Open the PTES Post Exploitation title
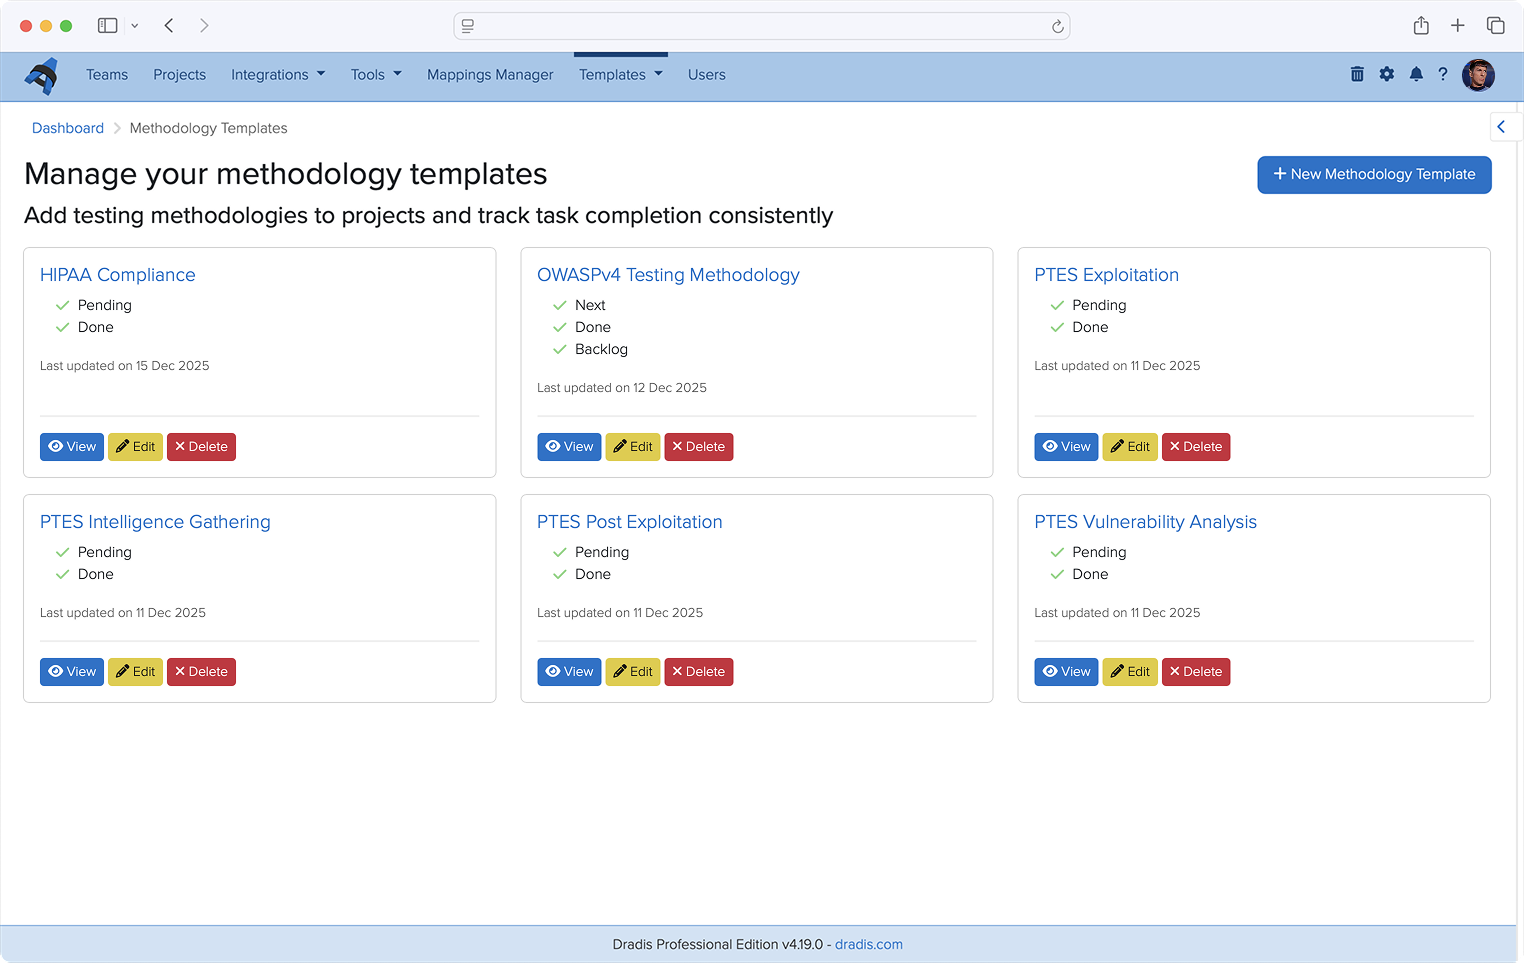1524x963 pixels. [x=629, y=522]
